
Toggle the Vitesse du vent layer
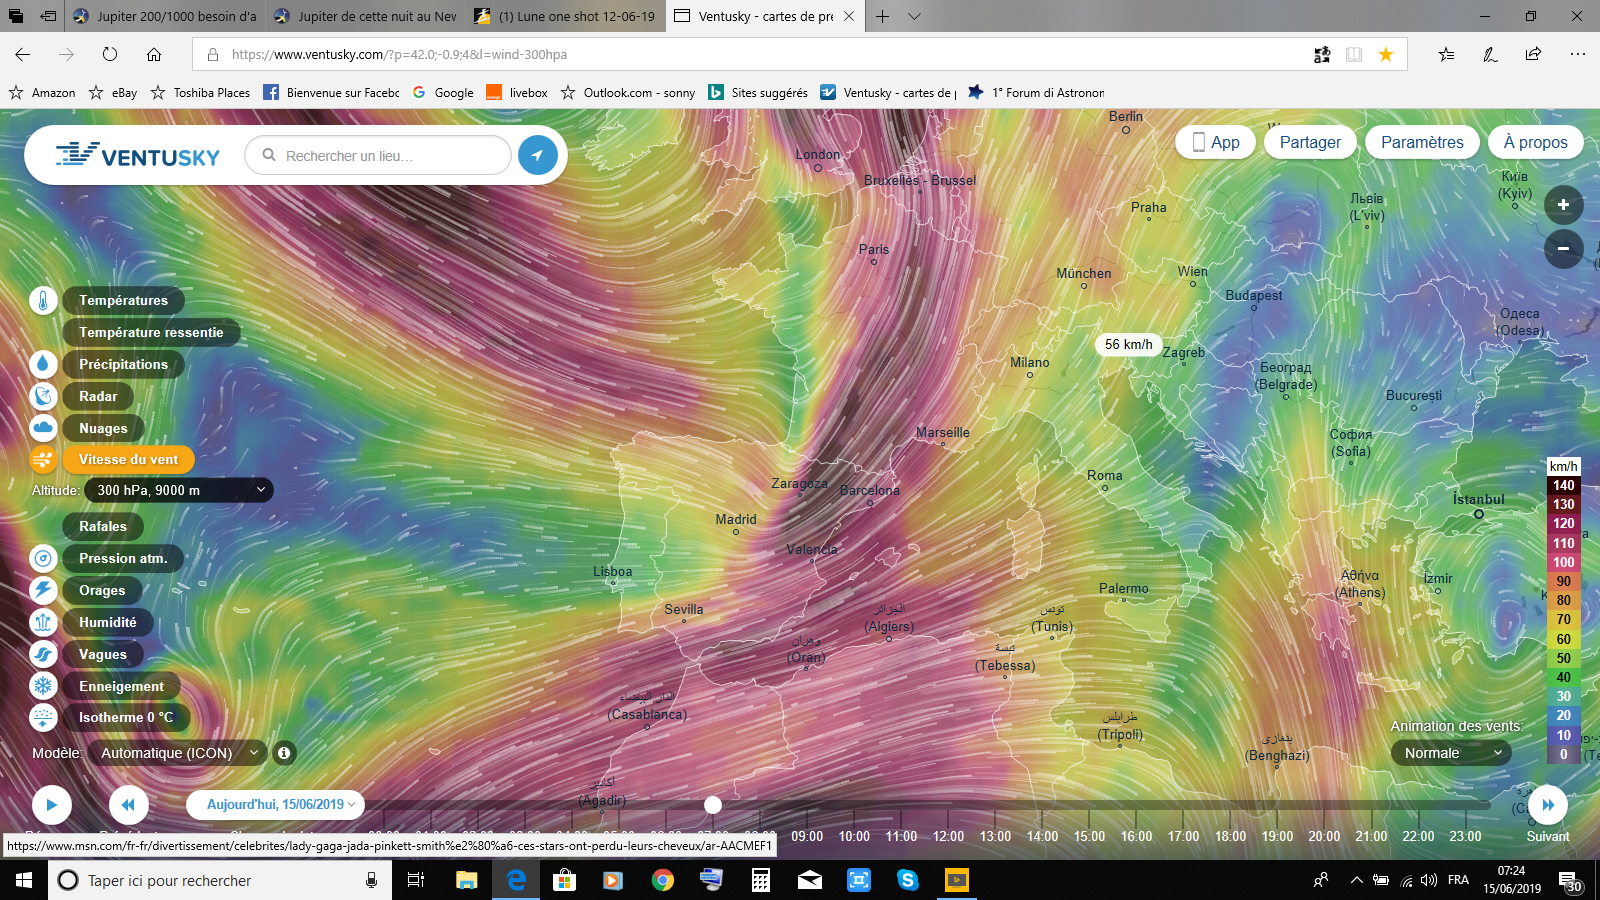[128, 459]
